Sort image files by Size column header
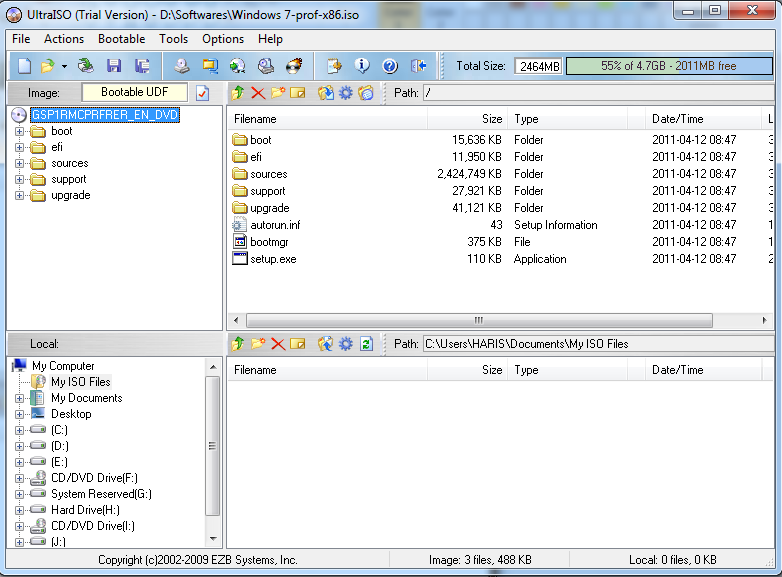 [x=467, y=119]
